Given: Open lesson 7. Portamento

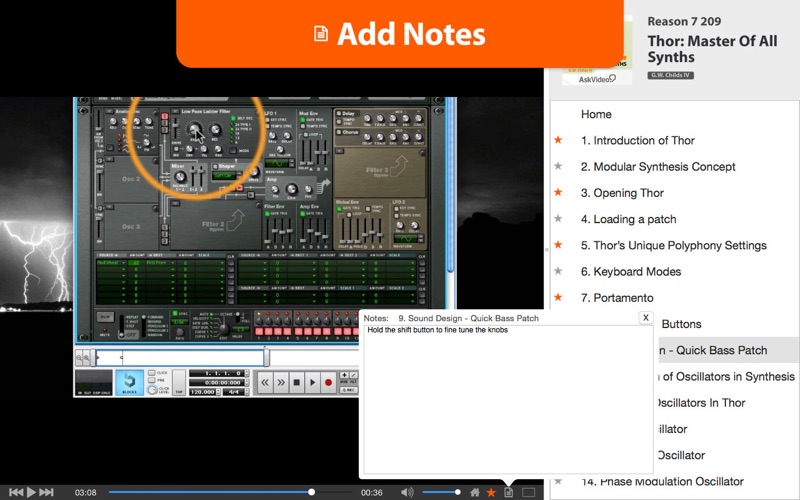Looking at the screenshot, I should pos(617,298).
